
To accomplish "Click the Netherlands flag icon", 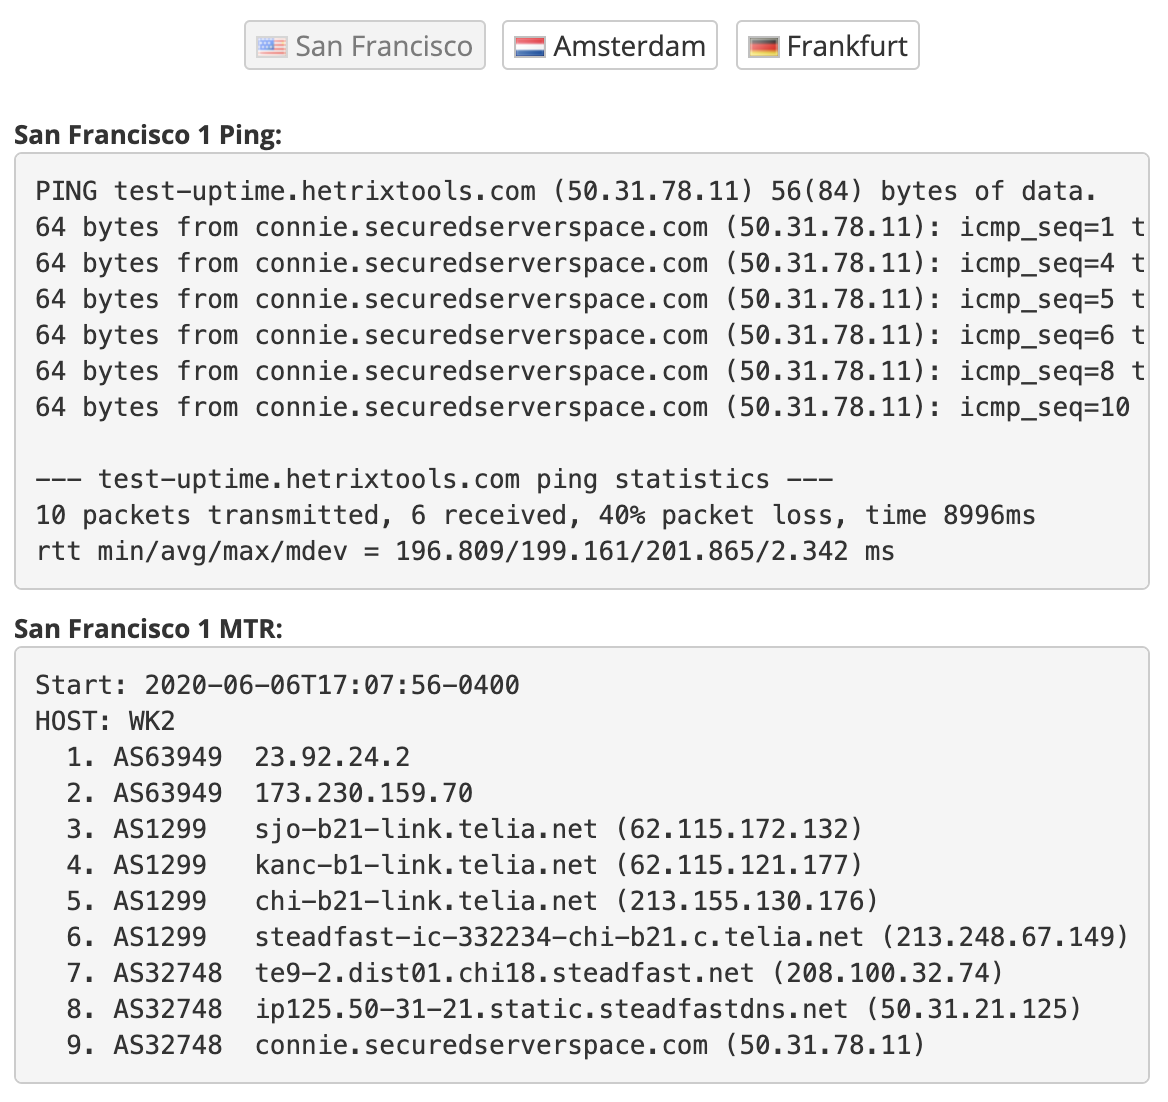I will pos(529,46).
